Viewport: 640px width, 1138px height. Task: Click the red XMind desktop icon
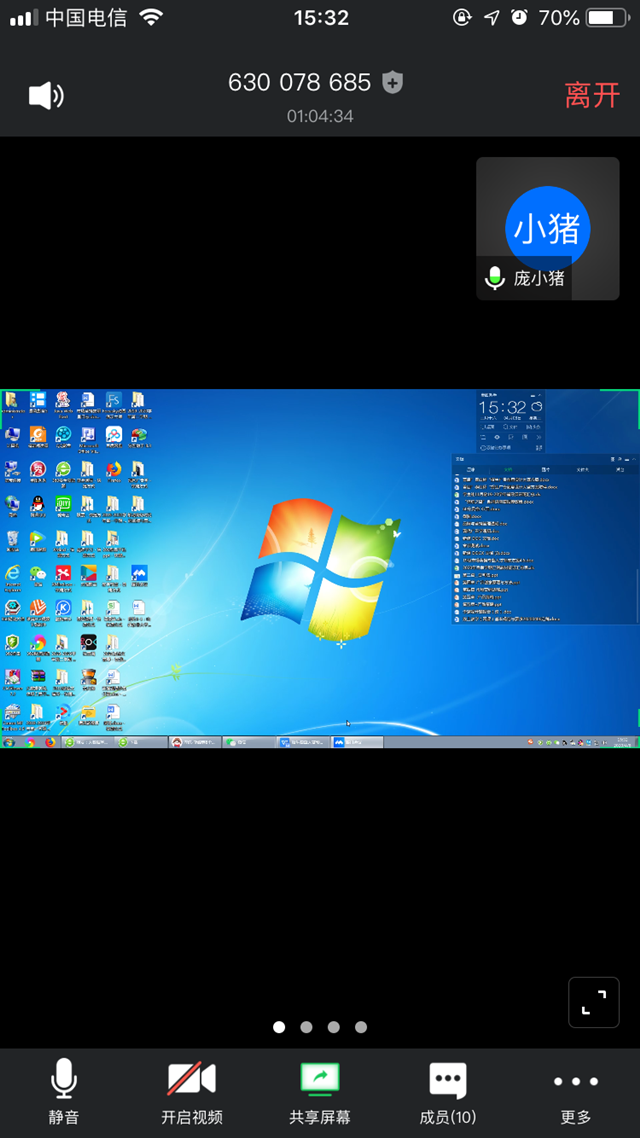click(63, 574)
